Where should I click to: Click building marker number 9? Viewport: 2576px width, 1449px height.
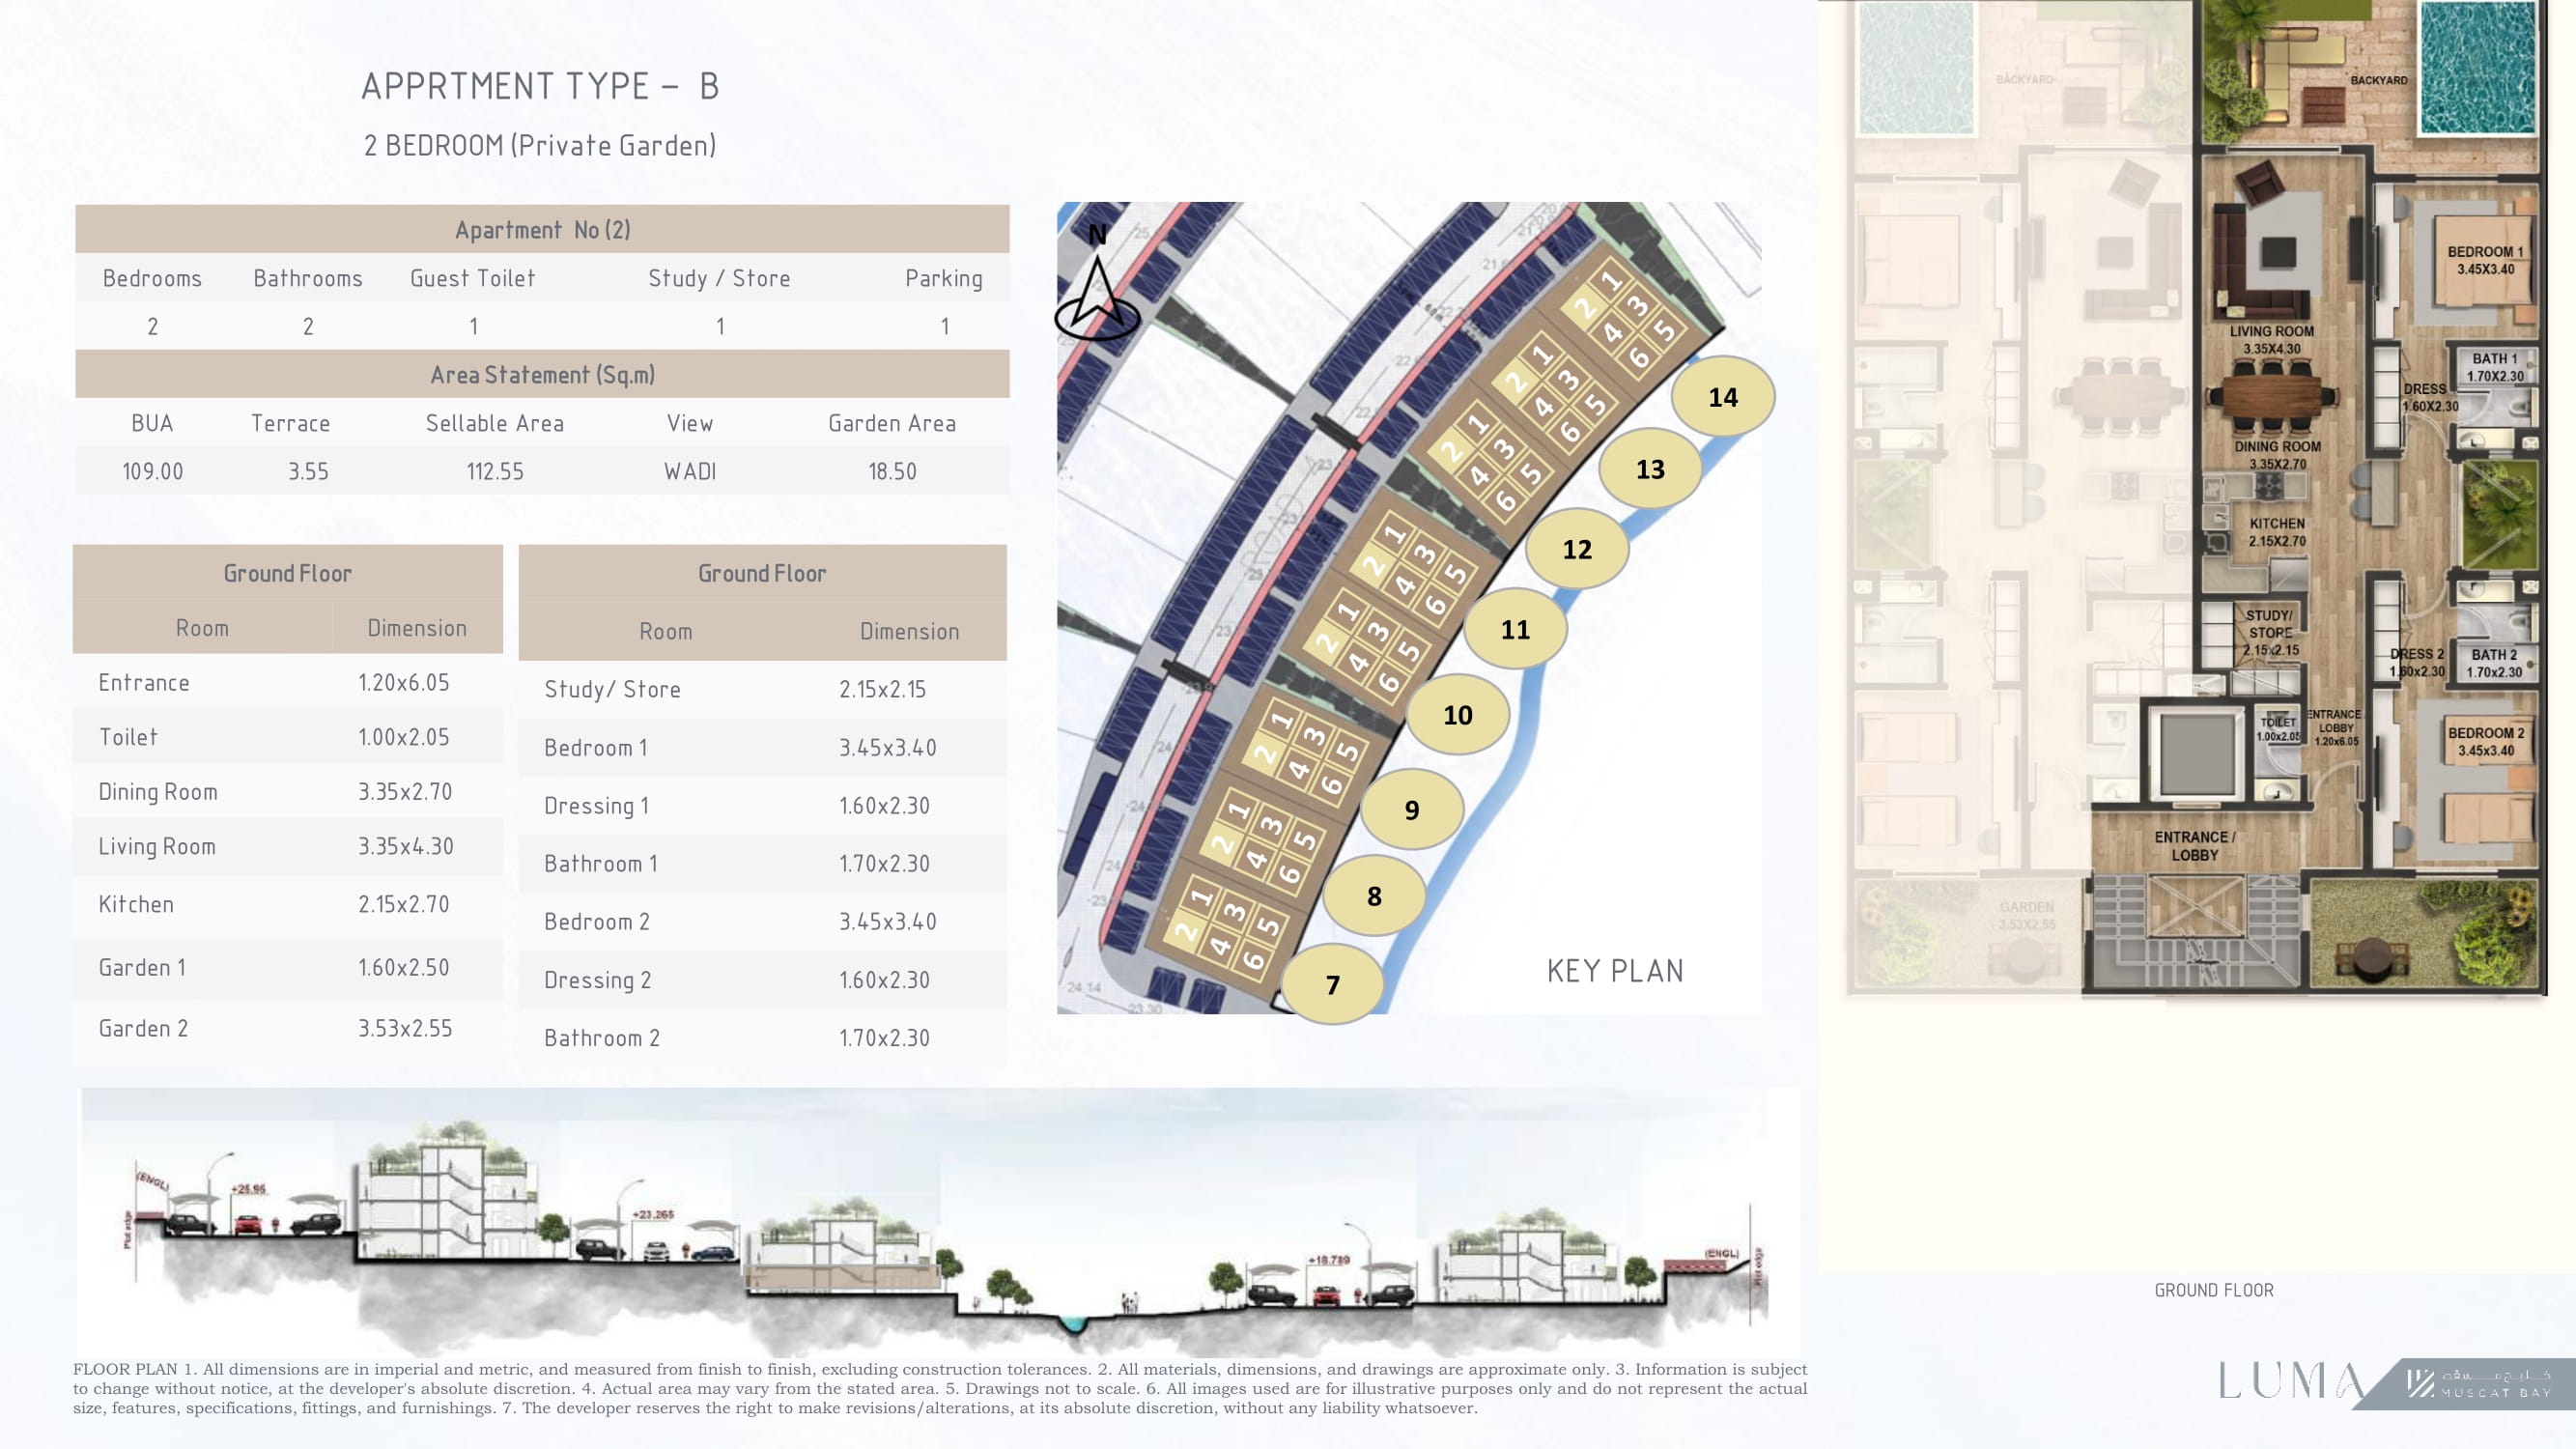(1412, 810)
